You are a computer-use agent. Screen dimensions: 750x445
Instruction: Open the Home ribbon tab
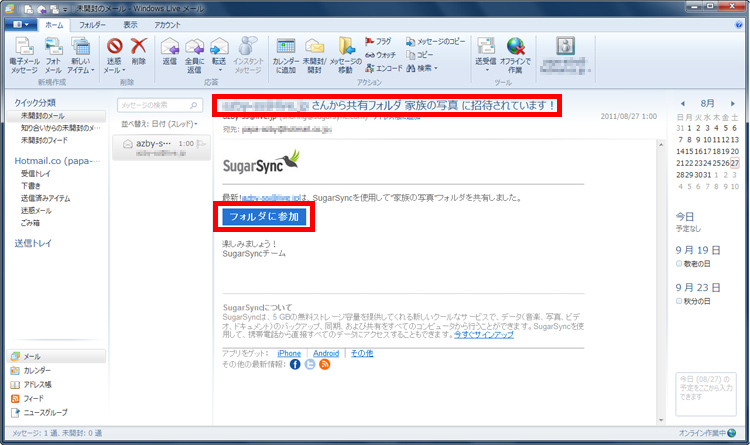point(54,25)
